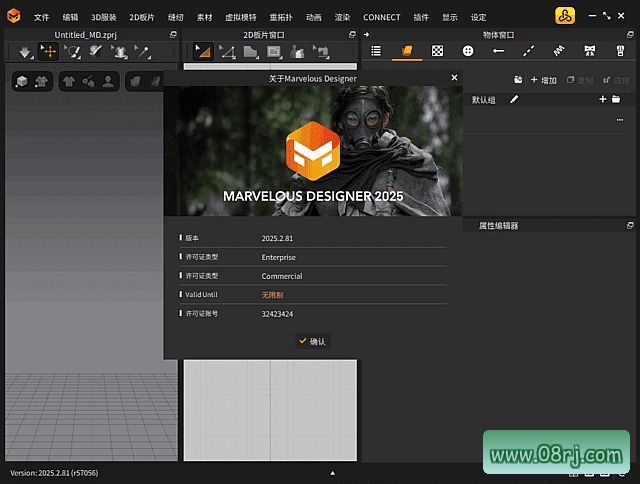Select the garment arrangement tool in 3D toolbar
This screenshot has height=484, width=640.
119,52
